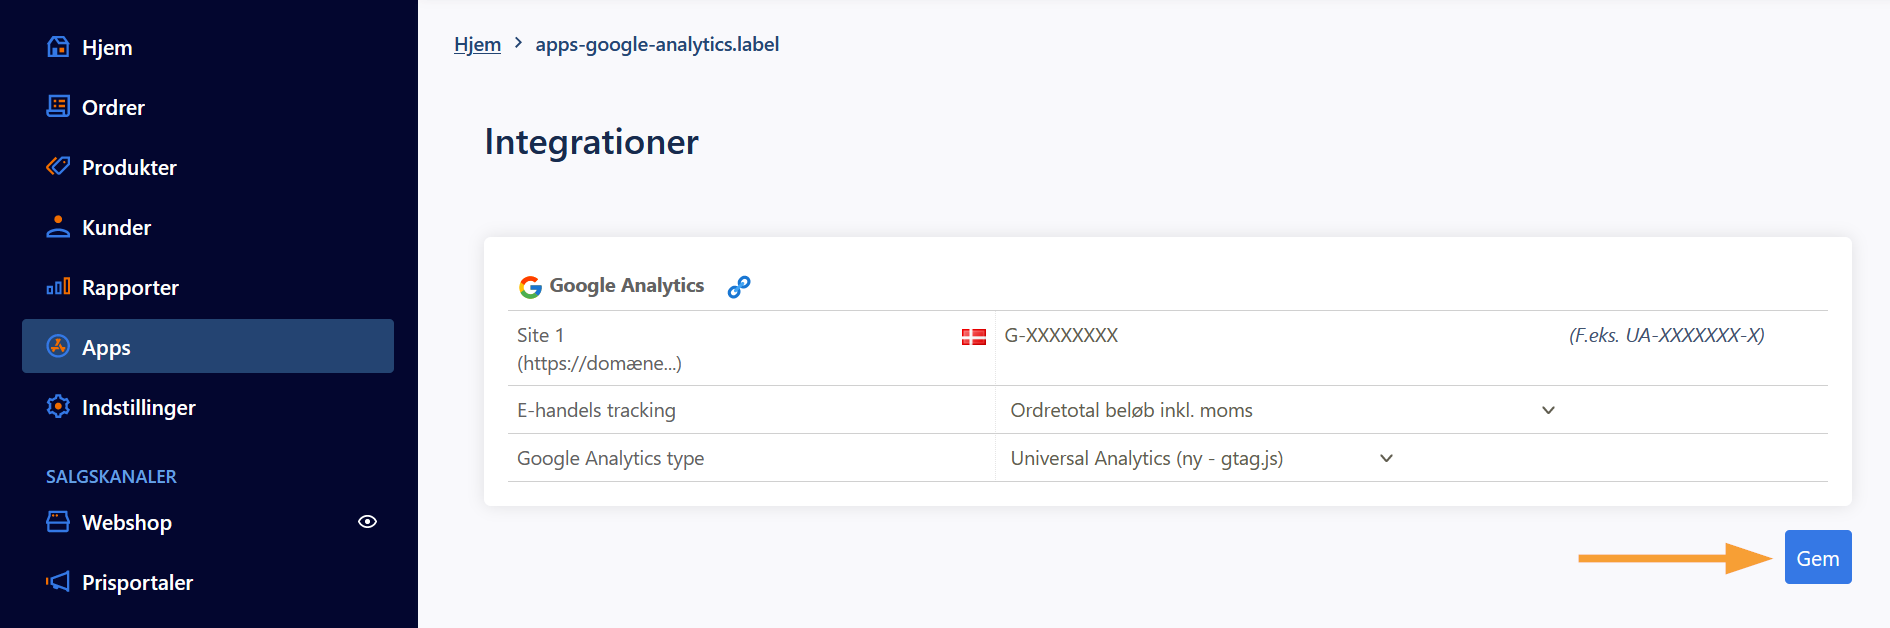Click the Kunder person icon

click(58, 226)
